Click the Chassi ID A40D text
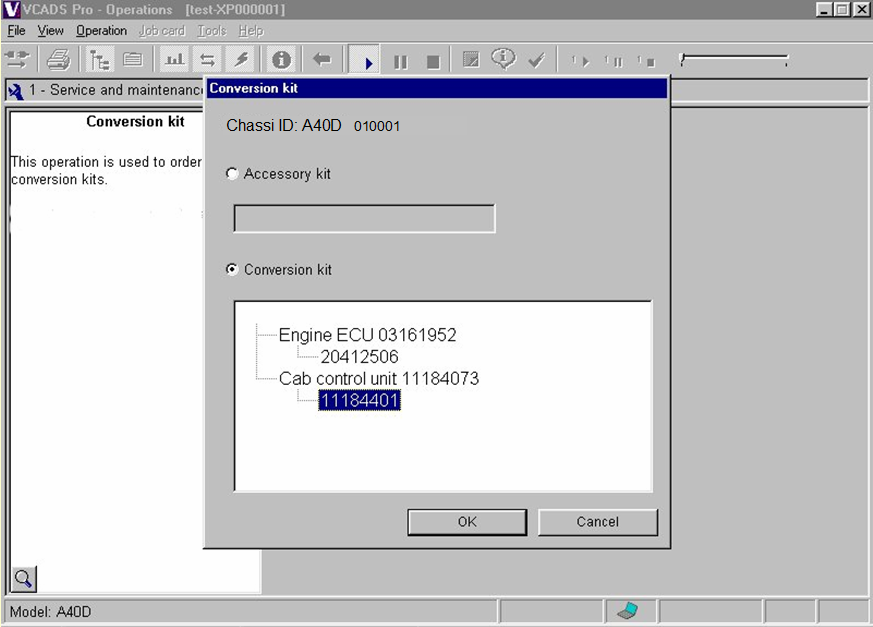 [x=283, y=126]
